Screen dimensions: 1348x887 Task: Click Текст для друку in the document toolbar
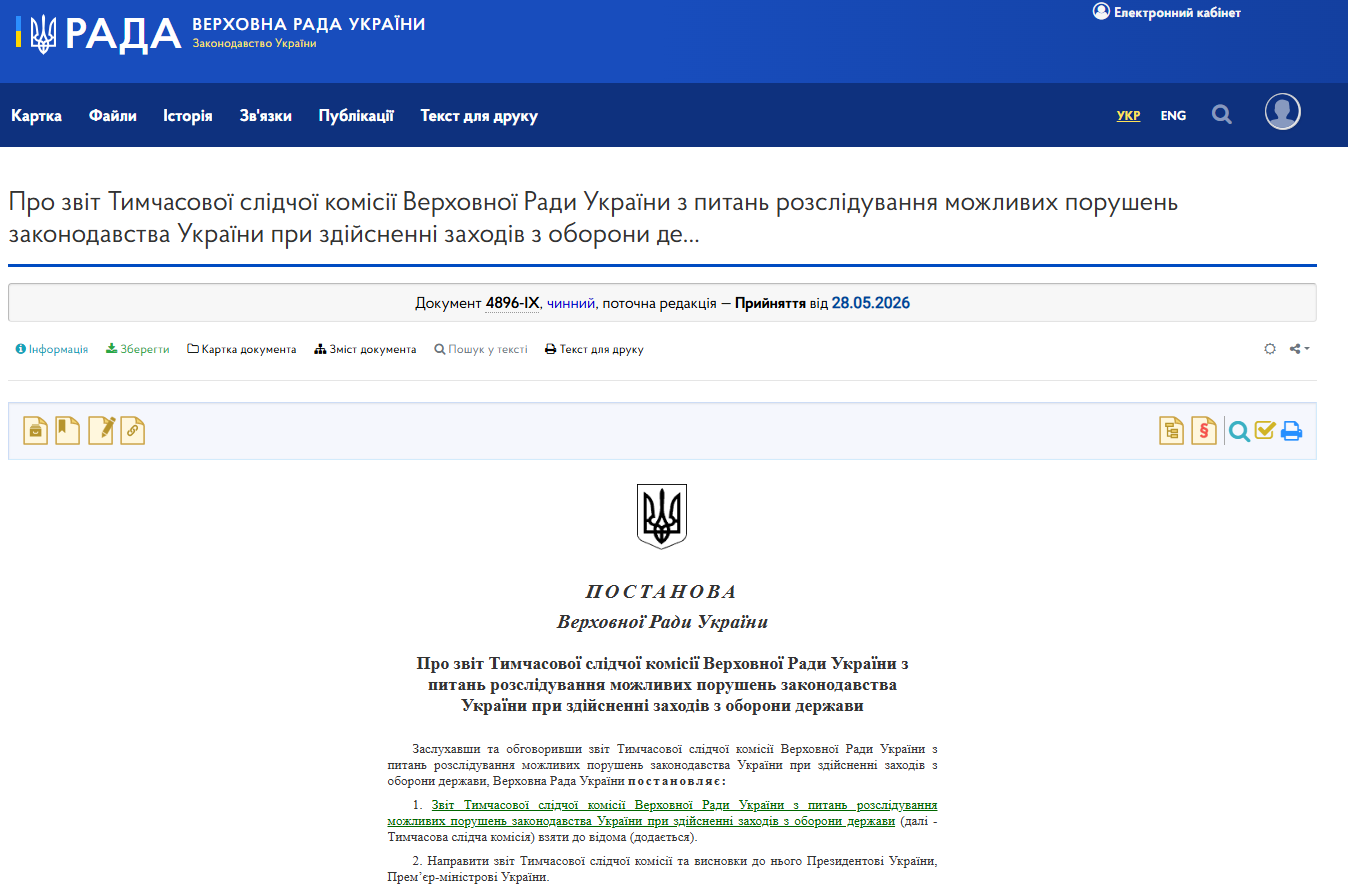[x=594, y=349]
